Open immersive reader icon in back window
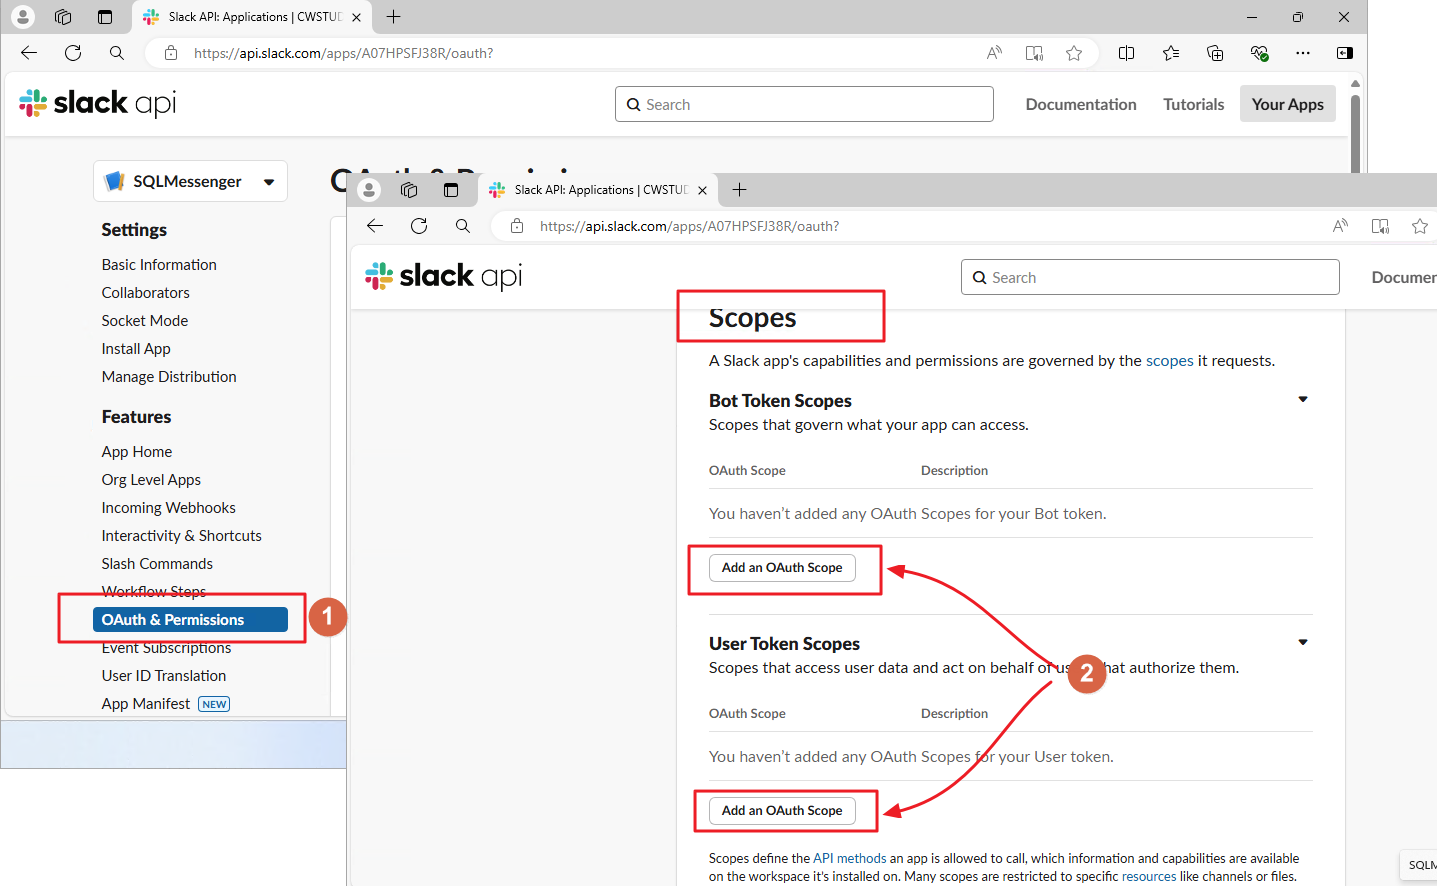This screenshot has width=1437, height=886. tap(1034, 53)
